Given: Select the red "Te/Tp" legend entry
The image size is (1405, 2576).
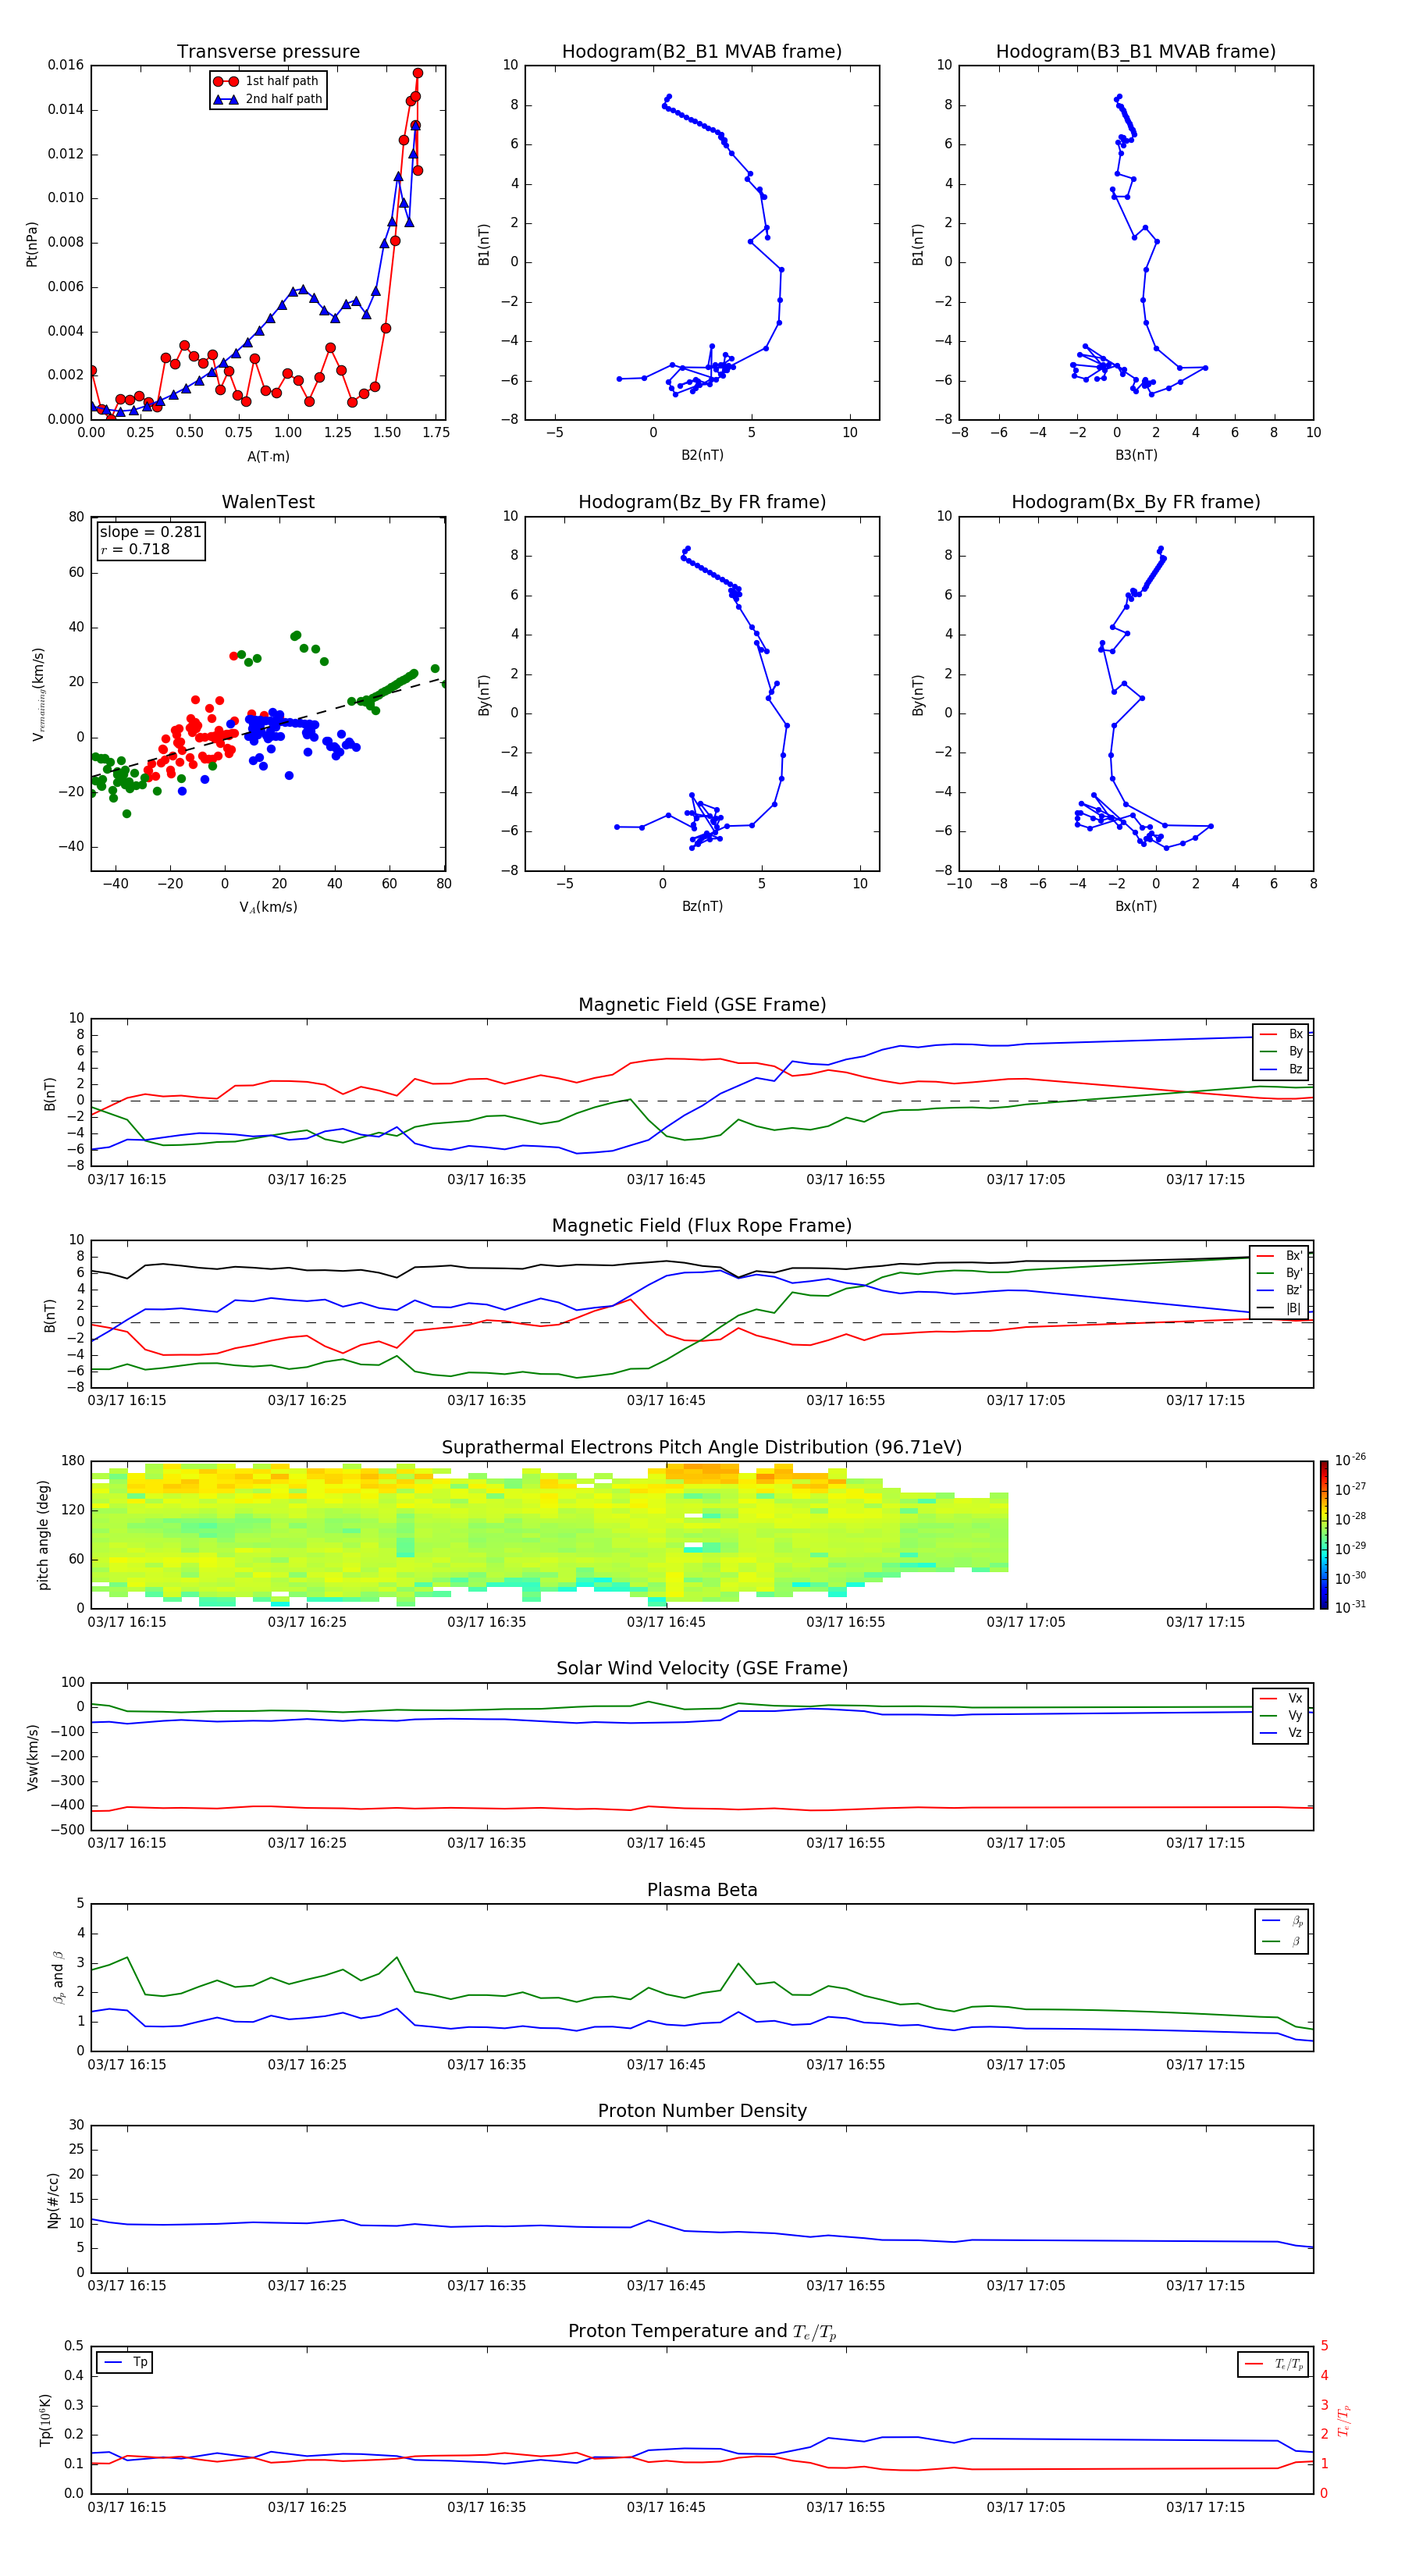Looking at the screenshot, I should (x=1275, y=2364).
